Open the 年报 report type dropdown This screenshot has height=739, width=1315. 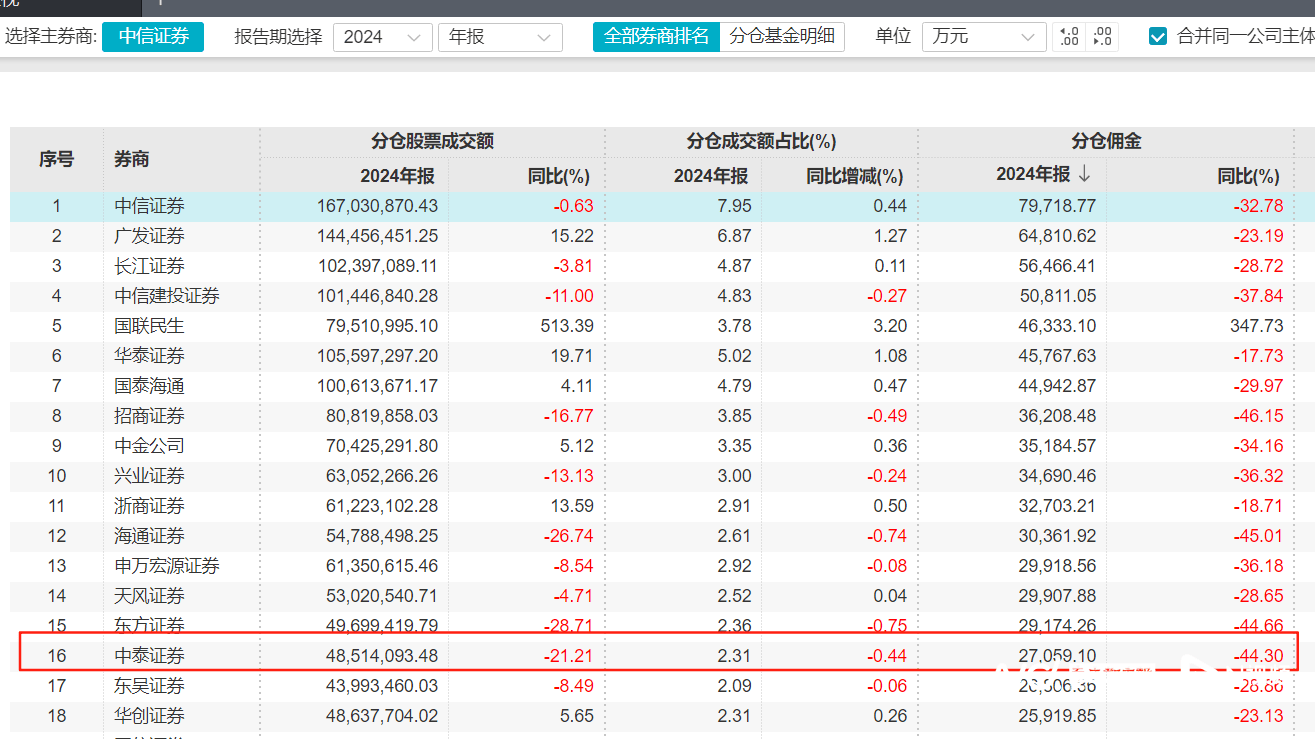[500, 36]
